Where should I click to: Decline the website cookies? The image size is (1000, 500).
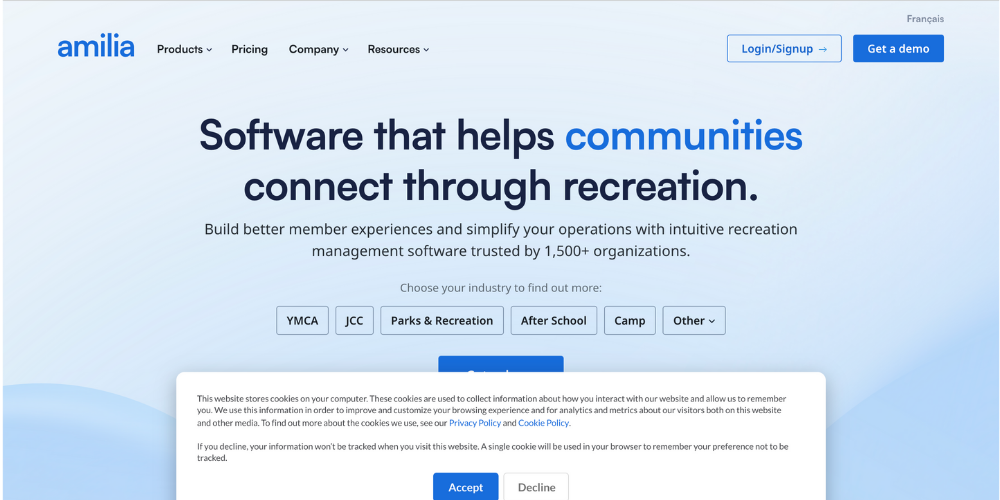coord(536,487)
